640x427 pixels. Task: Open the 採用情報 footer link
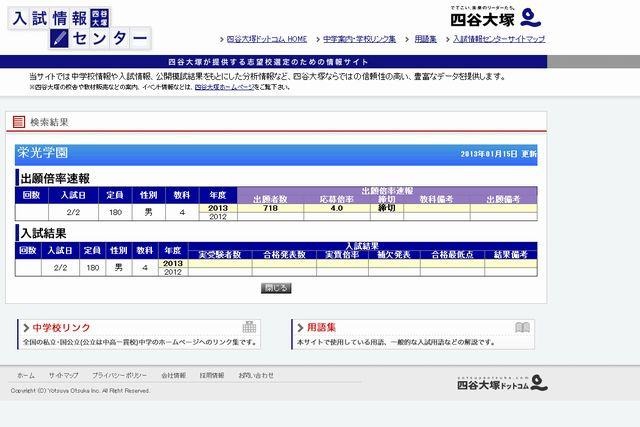[x=212, y=376]
